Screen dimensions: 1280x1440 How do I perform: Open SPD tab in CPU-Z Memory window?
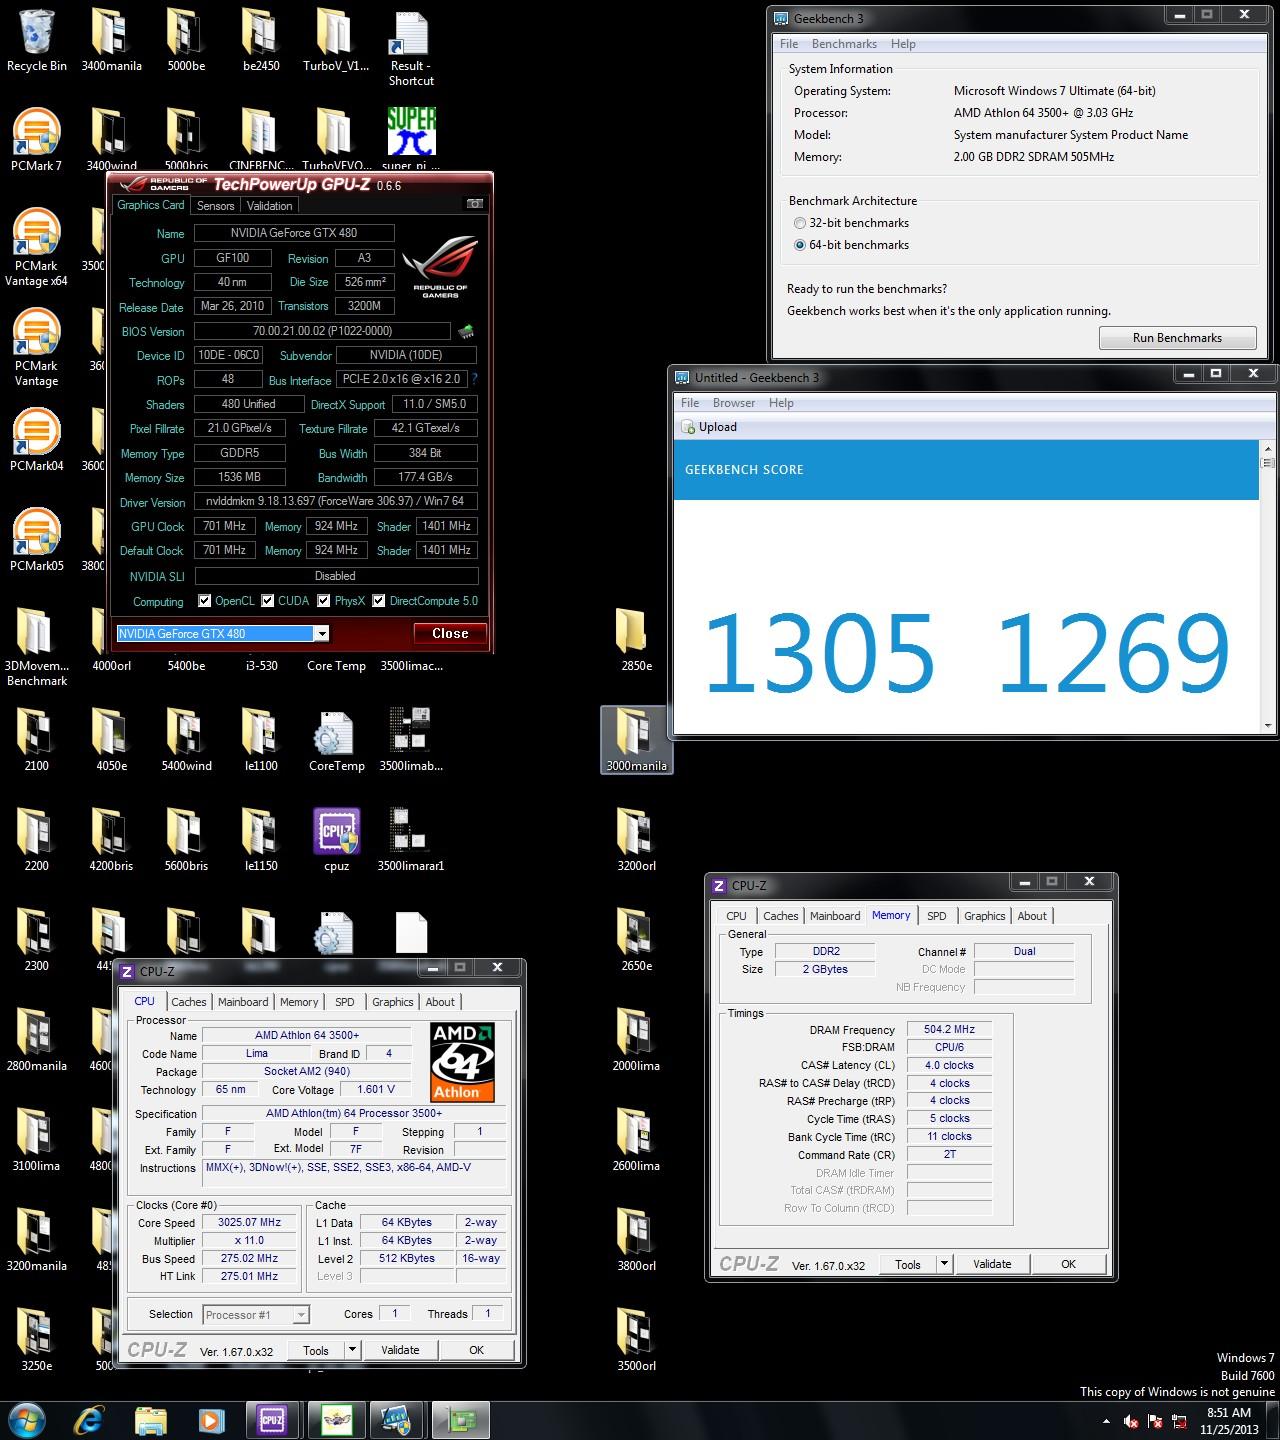pyautogui.click(x=937, y=916)
